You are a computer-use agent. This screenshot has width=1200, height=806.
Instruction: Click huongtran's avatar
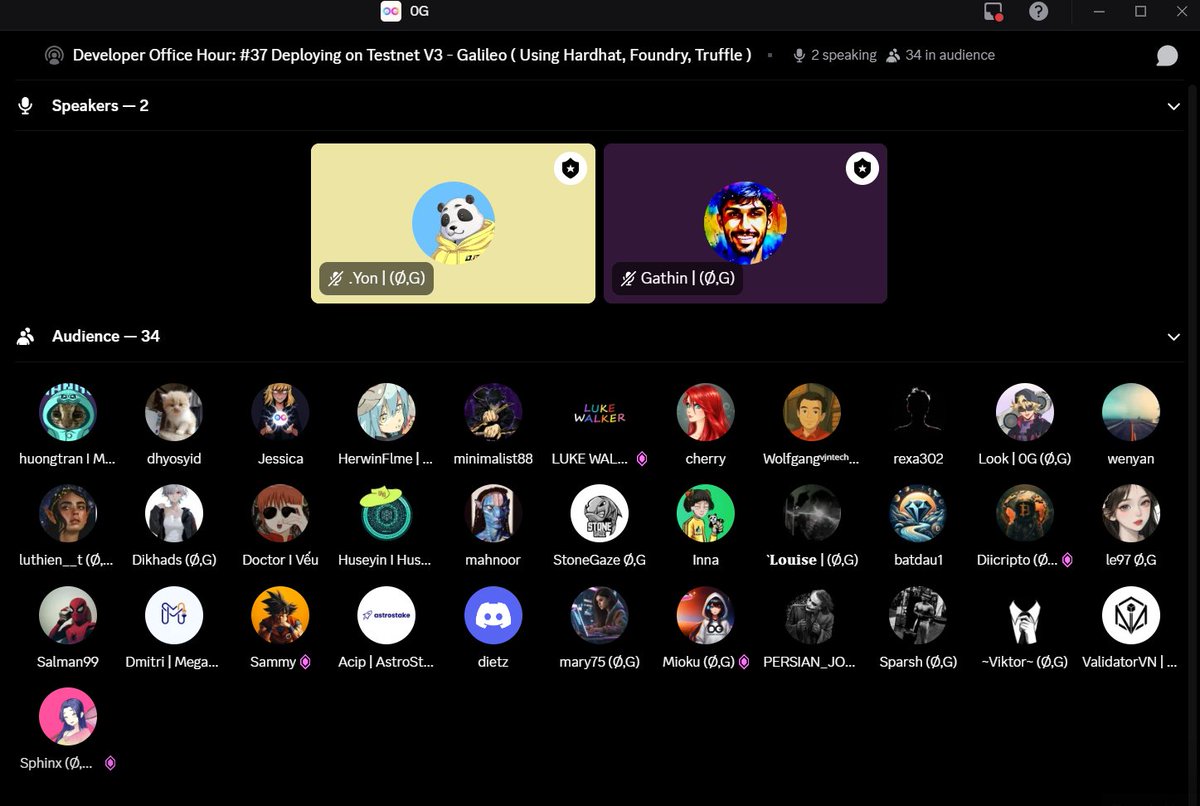(68, 412)
